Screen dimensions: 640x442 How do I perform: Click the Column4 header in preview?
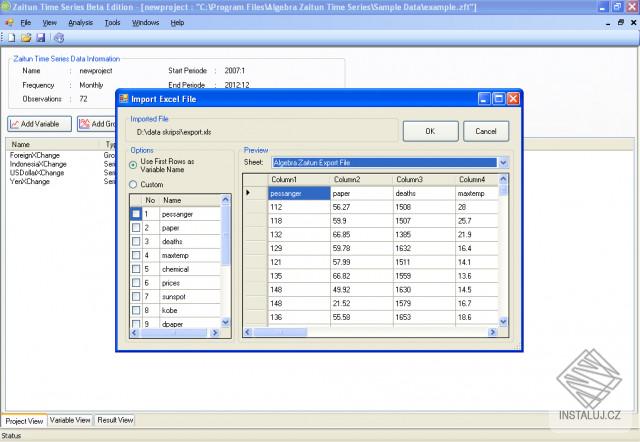[477, 180]
